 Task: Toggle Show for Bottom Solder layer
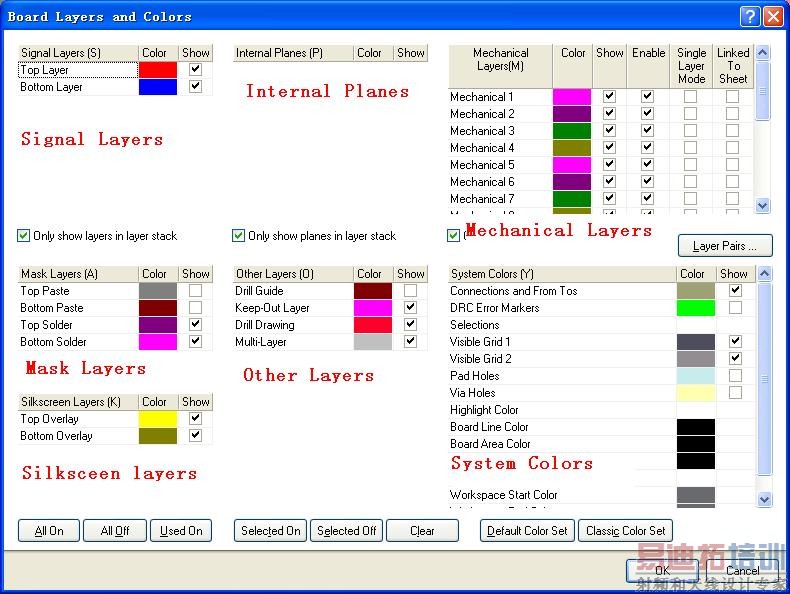tap(195, 341)
